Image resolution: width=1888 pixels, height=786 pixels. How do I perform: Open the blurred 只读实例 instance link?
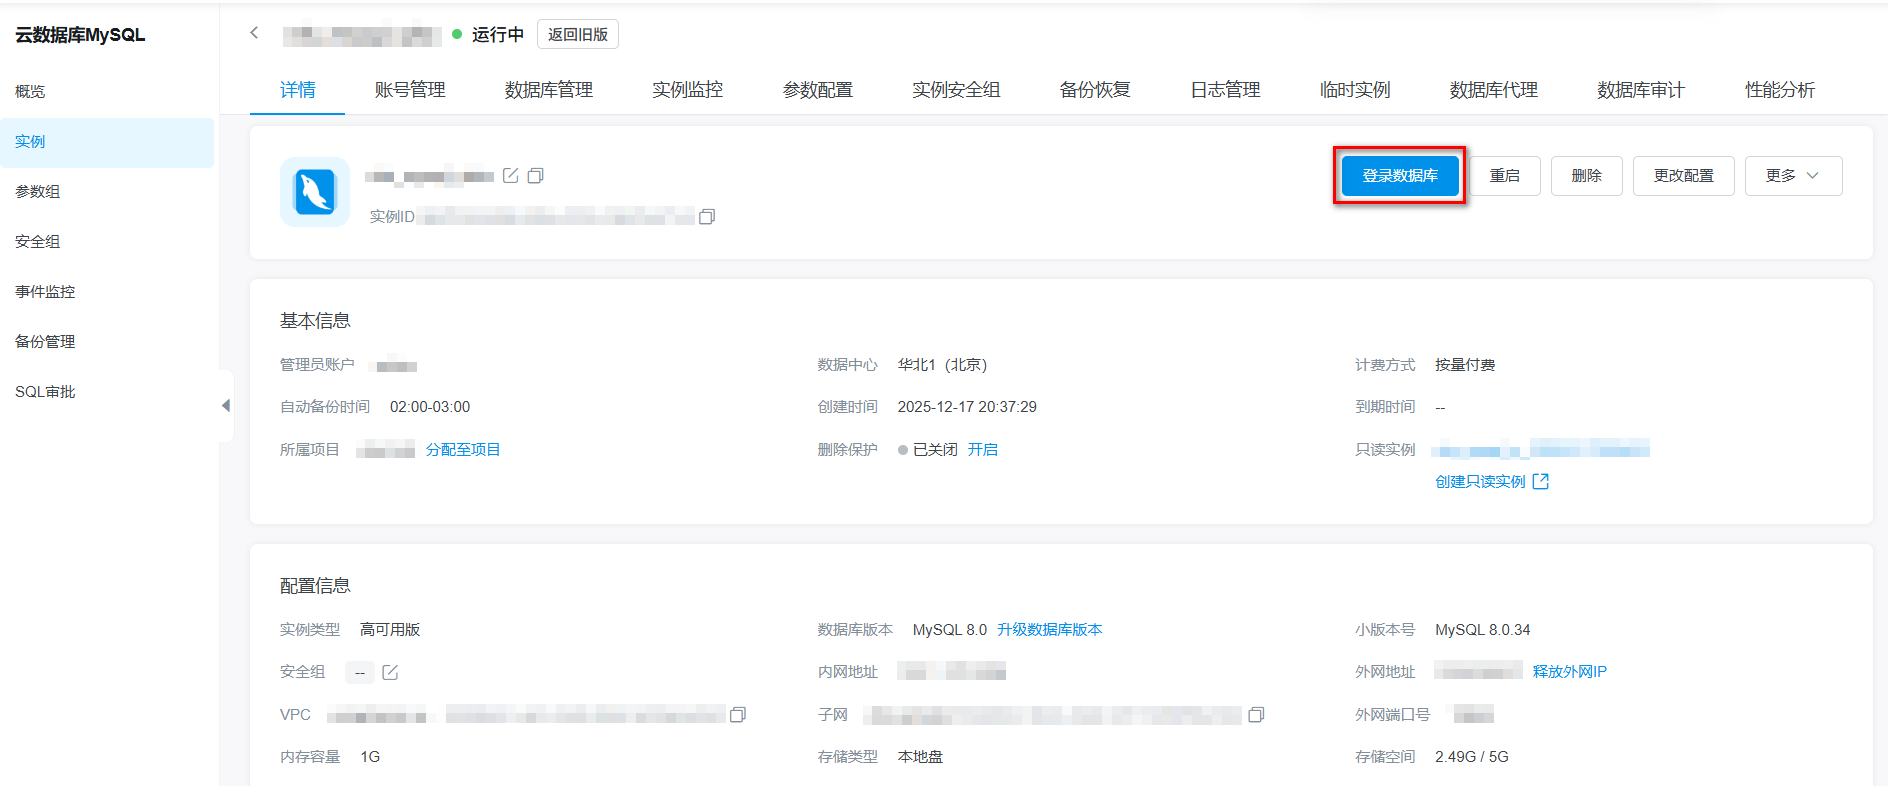point(1542,449)
